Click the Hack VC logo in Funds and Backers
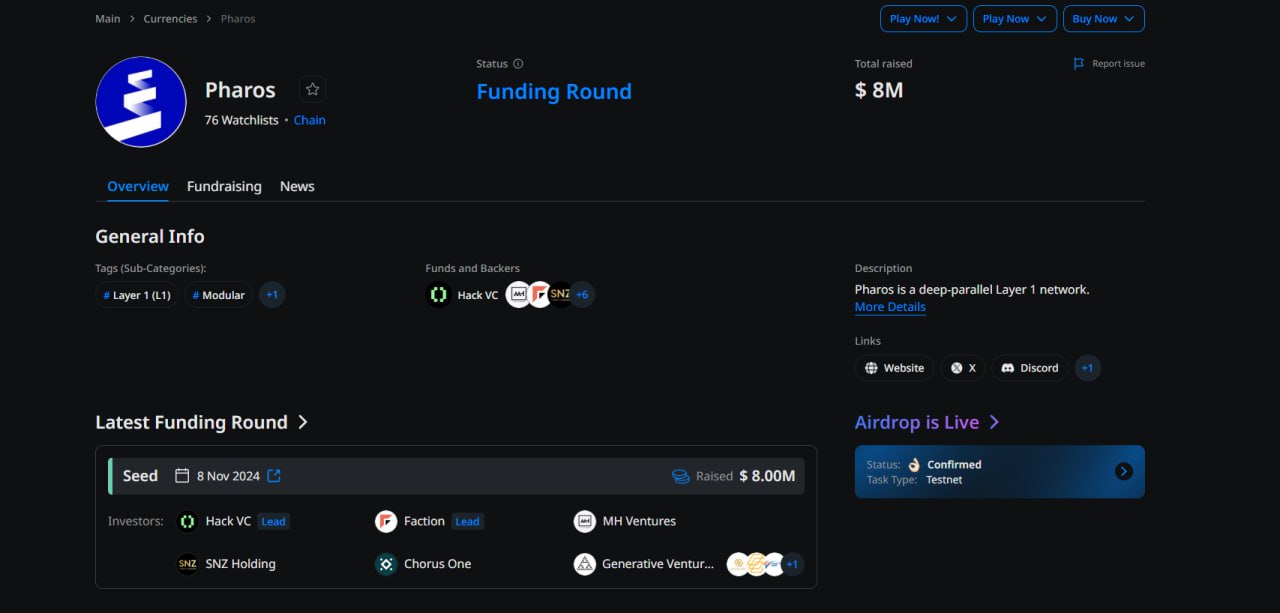 [438, 295]
